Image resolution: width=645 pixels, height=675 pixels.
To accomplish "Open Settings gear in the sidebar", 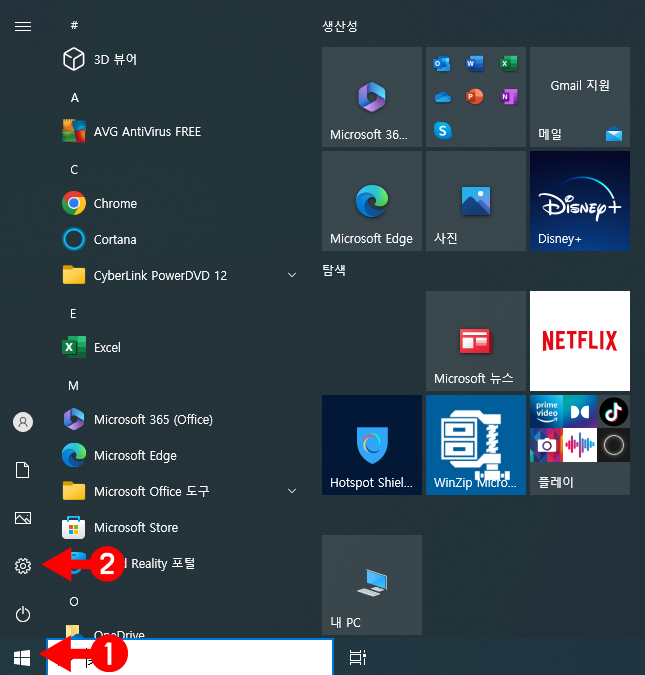I will tap(23, 566).
